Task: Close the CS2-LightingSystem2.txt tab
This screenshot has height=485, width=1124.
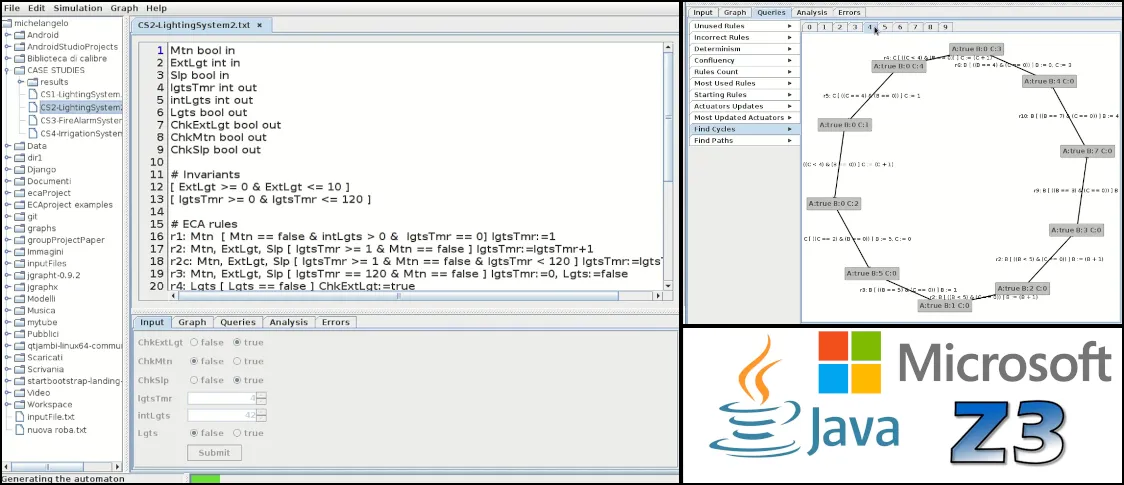Action: pyautogui.click(x=259, y=25)
